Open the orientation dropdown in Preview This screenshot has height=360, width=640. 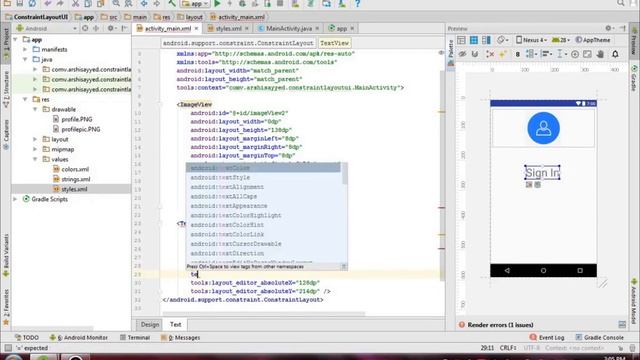[502, 40]
